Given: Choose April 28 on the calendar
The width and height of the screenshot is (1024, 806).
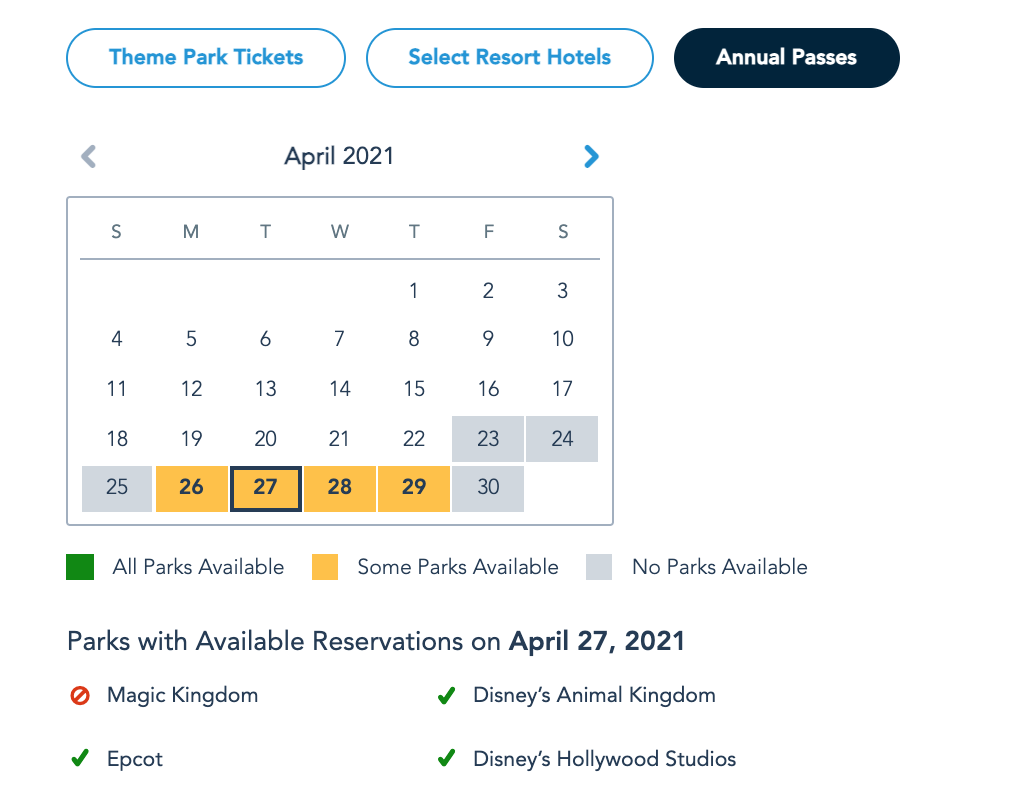Looking at the screenshot, I should (x=340, y=487).
